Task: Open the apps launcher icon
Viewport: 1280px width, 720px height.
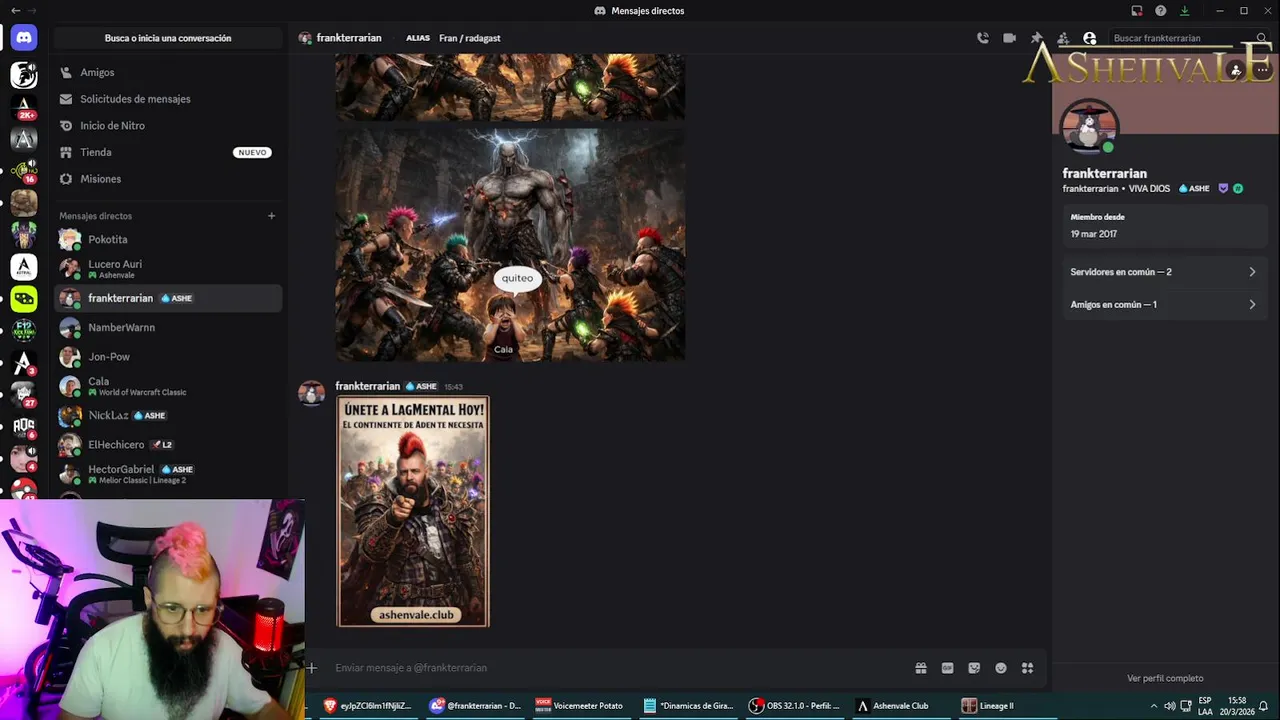Action: point(1027,668)
